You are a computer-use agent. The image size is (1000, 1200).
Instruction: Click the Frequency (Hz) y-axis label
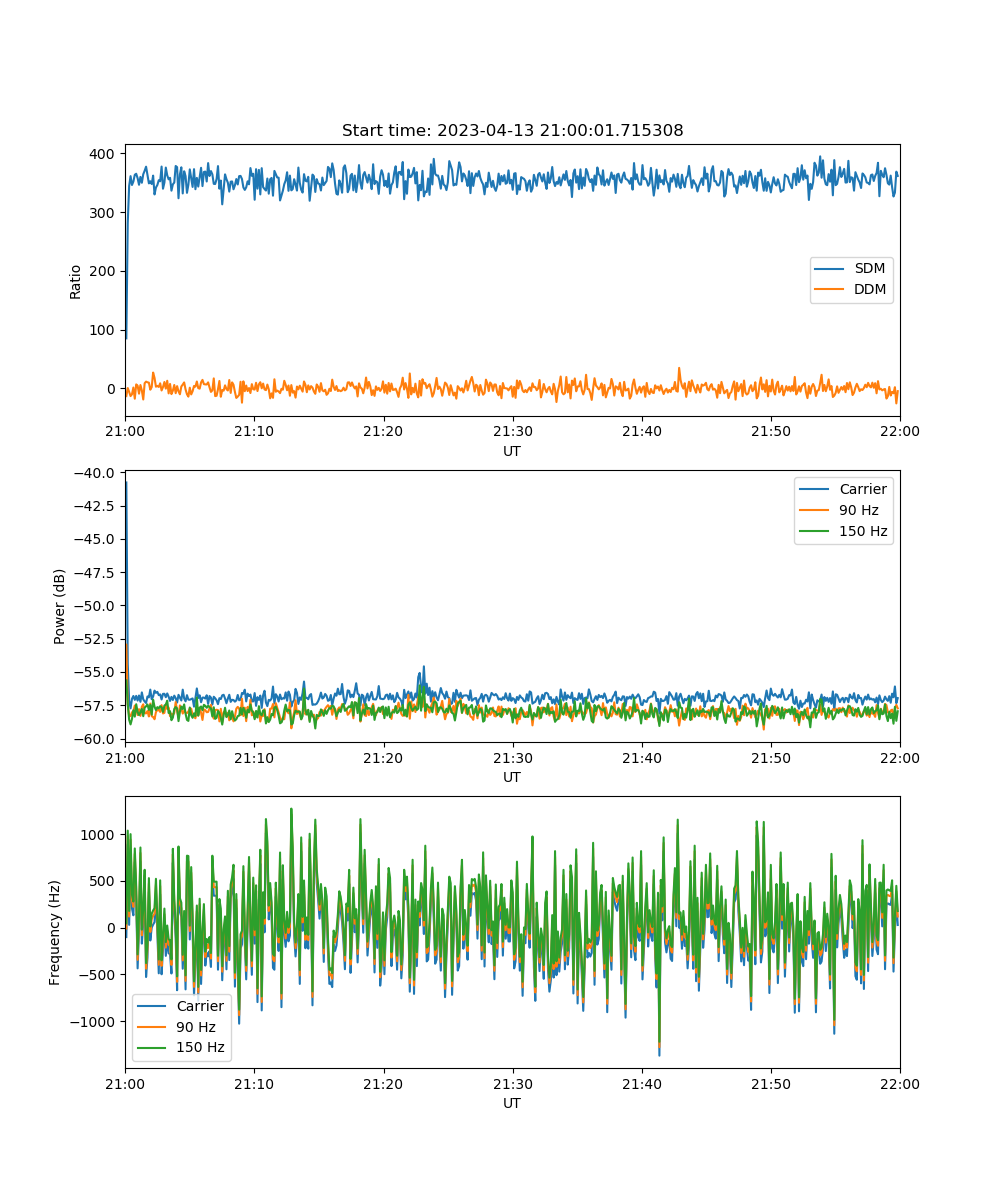coord(55,932)
